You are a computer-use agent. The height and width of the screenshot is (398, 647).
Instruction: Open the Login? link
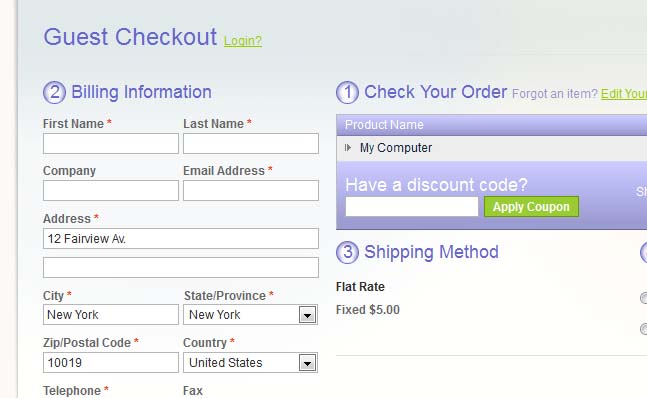click(243, 40)
